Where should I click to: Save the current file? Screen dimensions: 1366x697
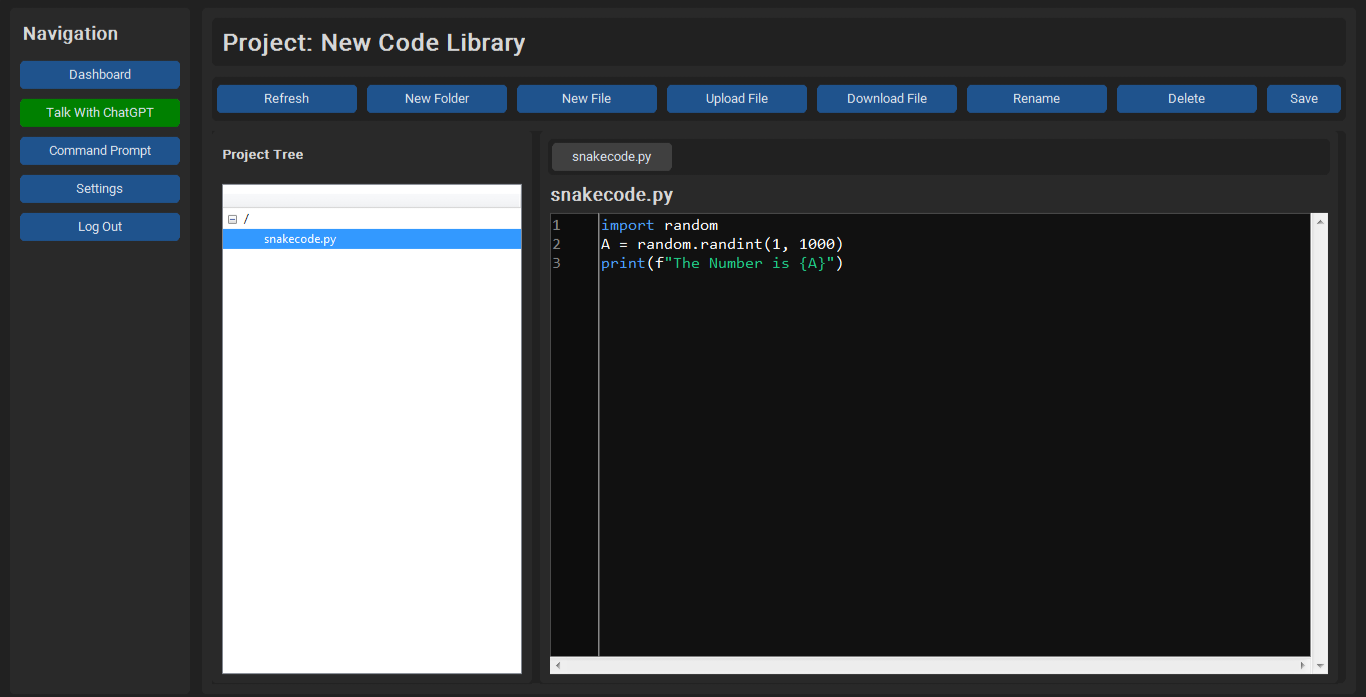pyautogui.click(x=1303, y=99)
